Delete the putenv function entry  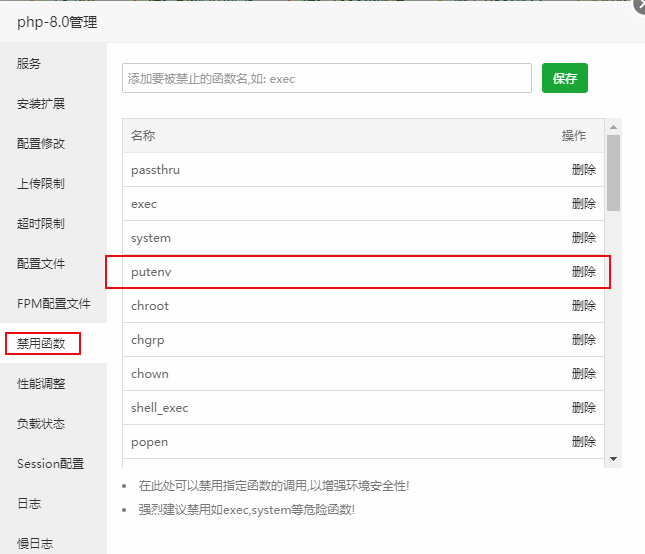[584, 271]
